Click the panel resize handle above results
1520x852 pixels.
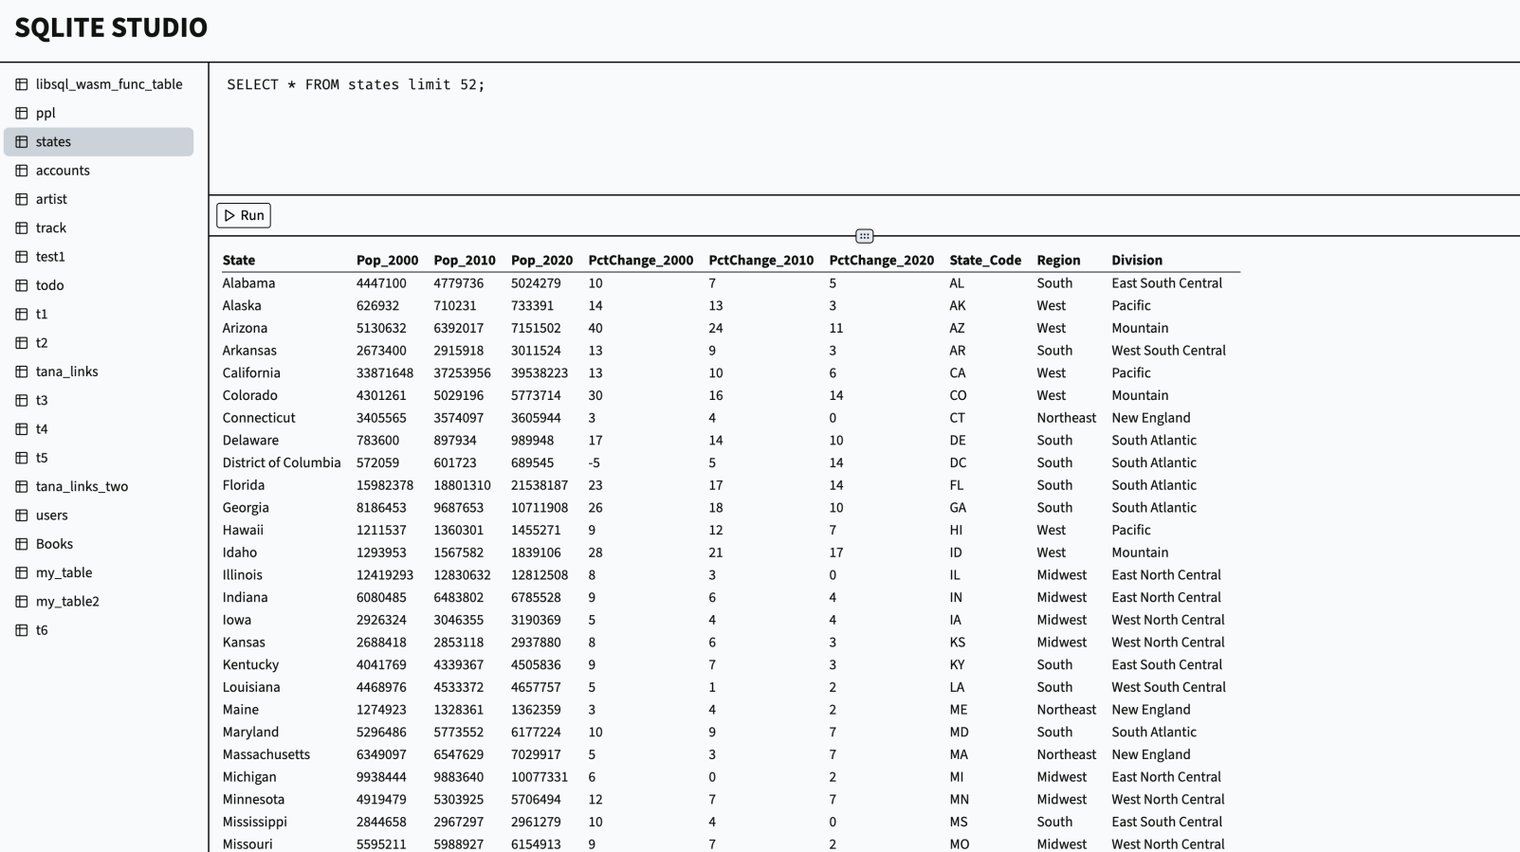tap(865, 236)
